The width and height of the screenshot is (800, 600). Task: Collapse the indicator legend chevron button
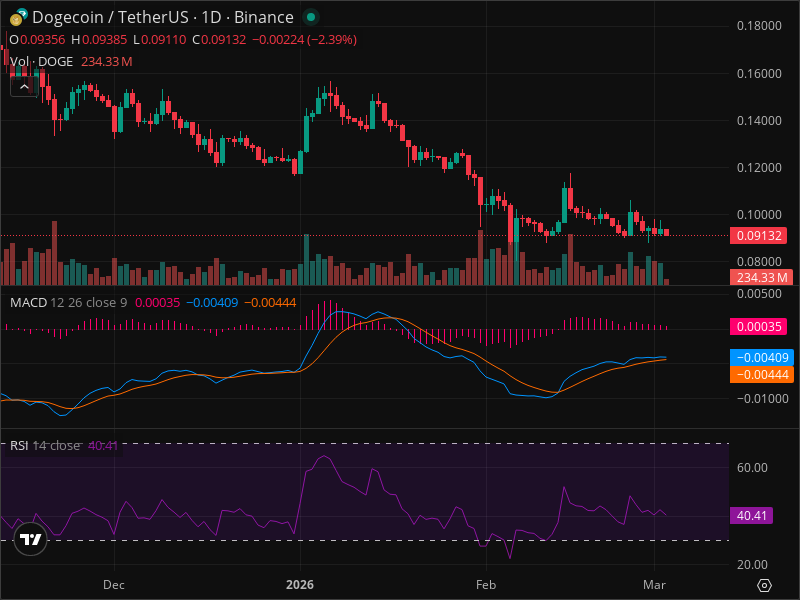click(24, 87)
